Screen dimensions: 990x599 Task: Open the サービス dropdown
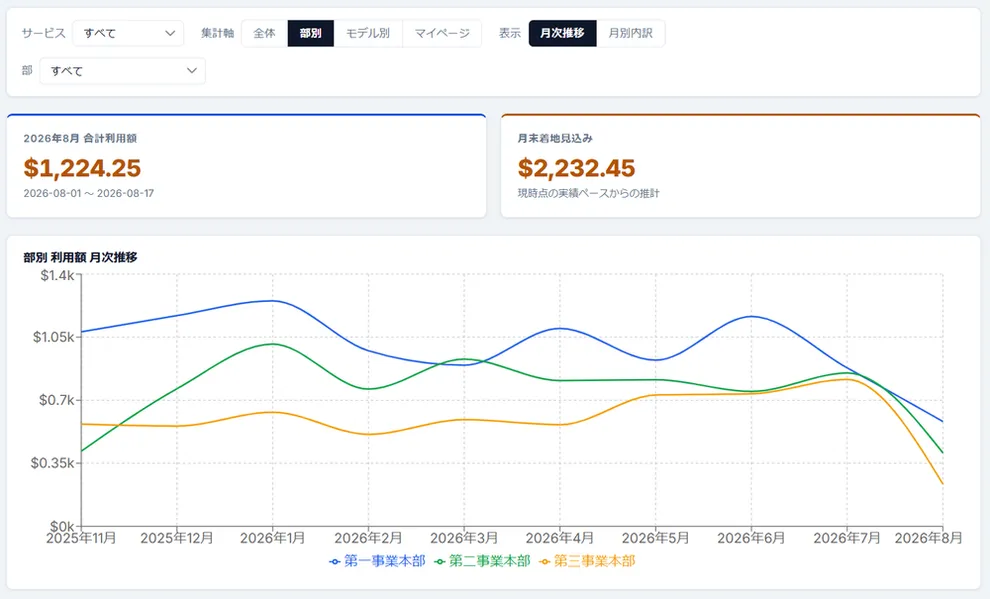pos(128,33)
